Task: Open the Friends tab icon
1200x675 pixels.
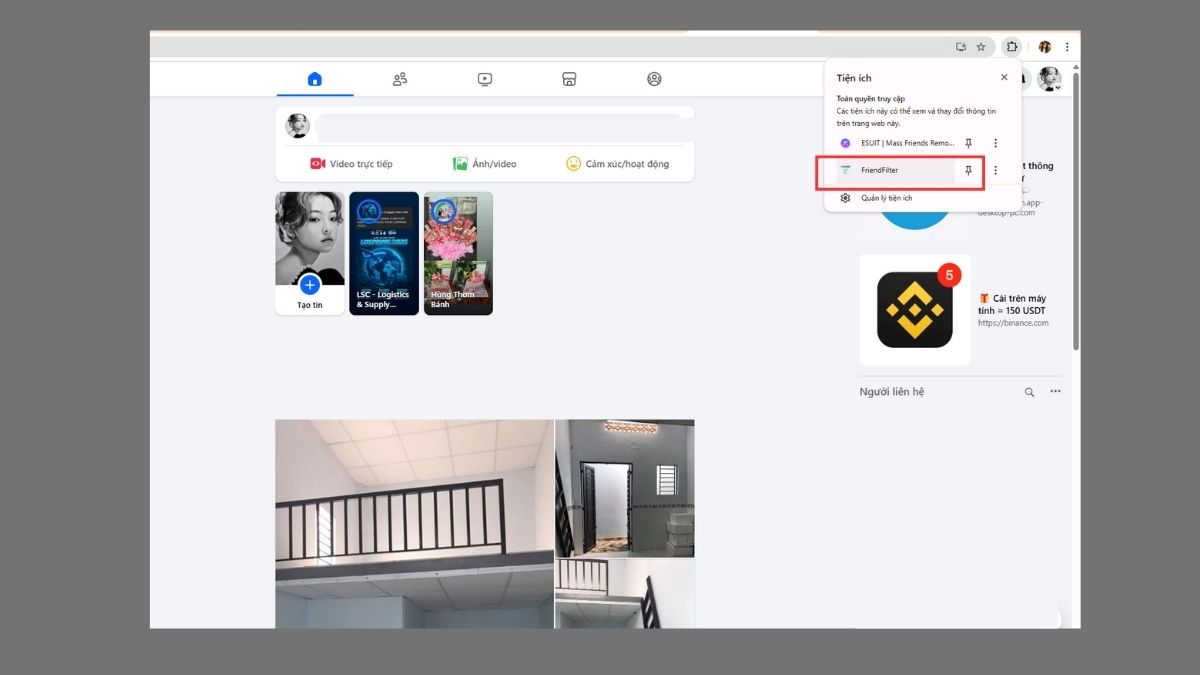Action: tap(400, 79)
